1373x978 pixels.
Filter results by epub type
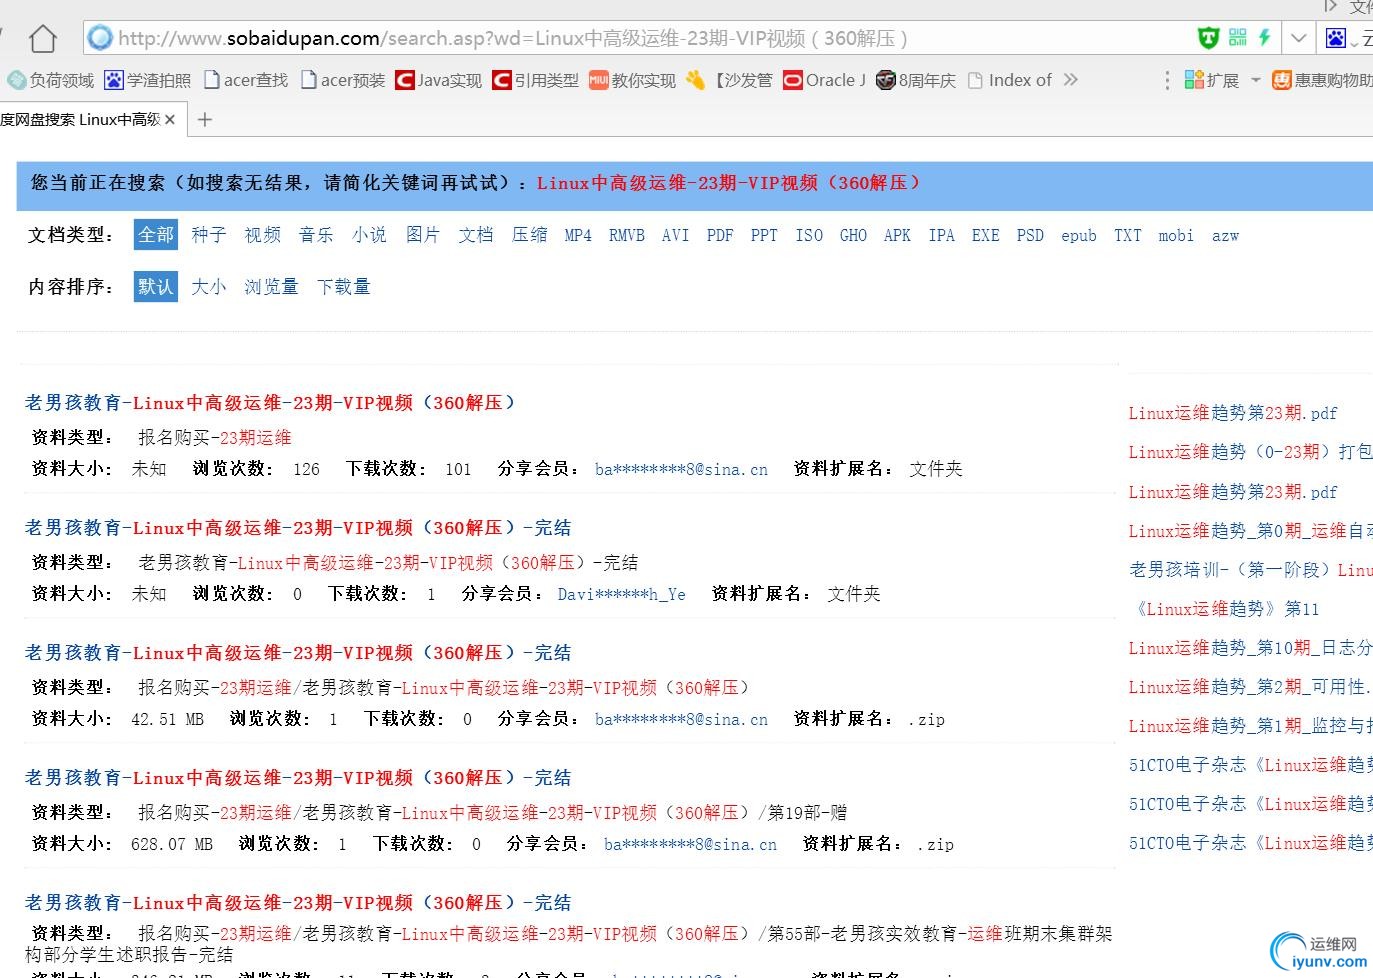click(x=1079, y=236)
